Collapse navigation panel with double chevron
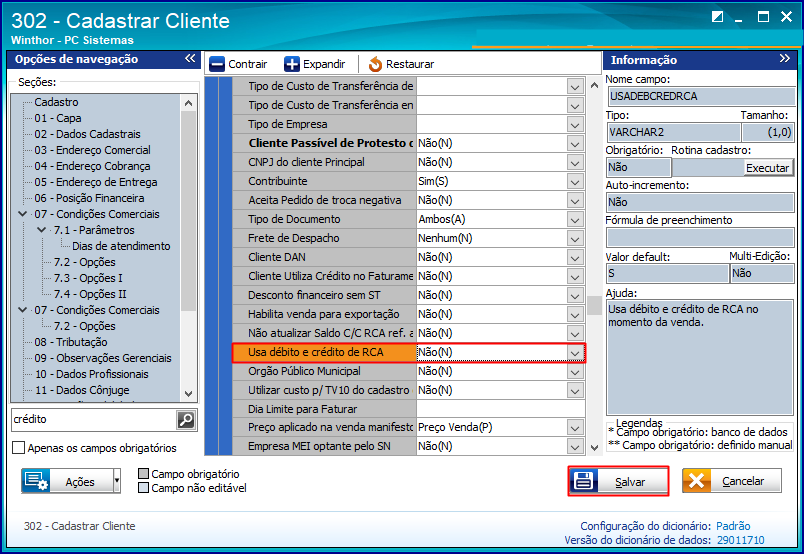This screenshot has height=554, width=804. point(190,58)
